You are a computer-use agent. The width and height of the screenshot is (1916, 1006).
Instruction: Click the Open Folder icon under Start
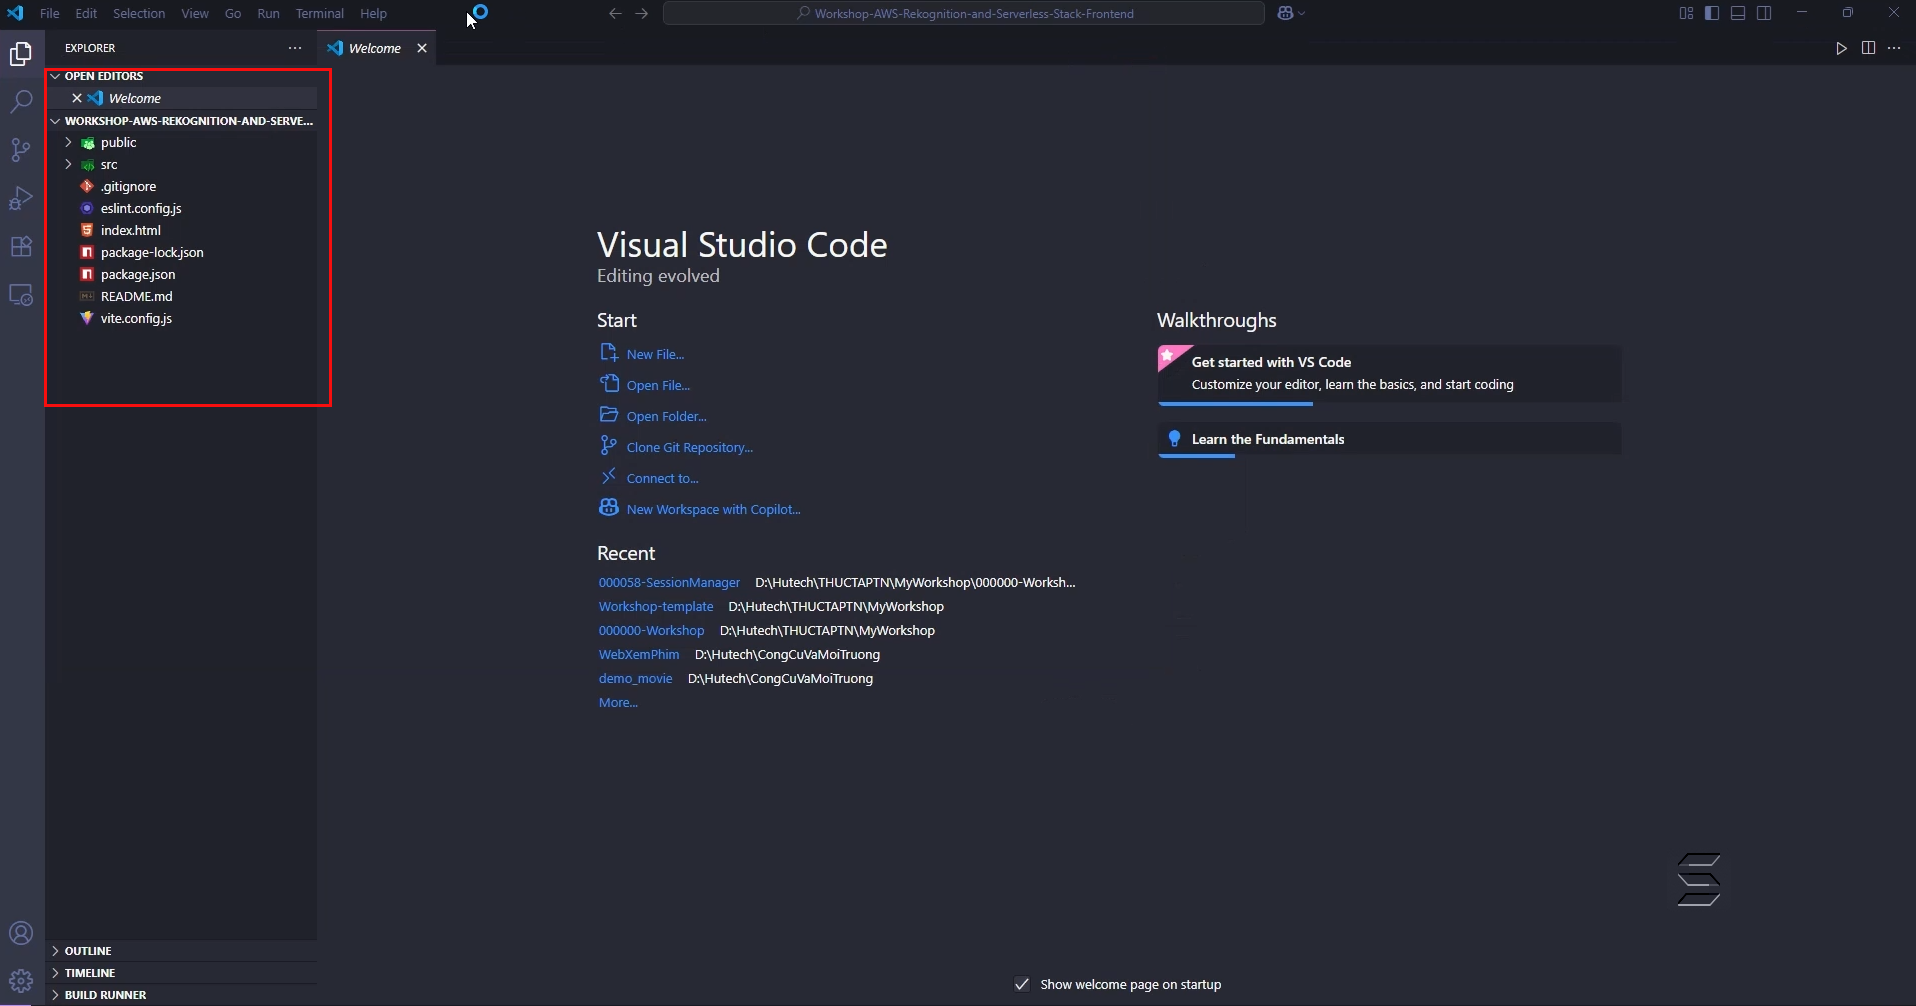click(x=608, y=415)
